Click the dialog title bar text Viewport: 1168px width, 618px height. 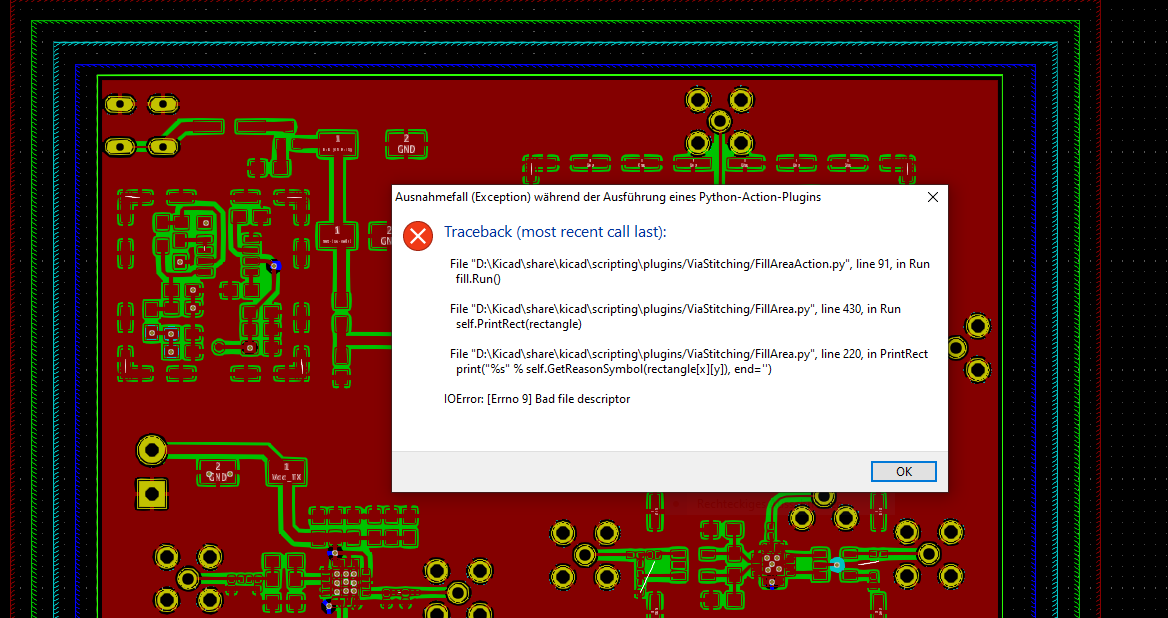608,197
